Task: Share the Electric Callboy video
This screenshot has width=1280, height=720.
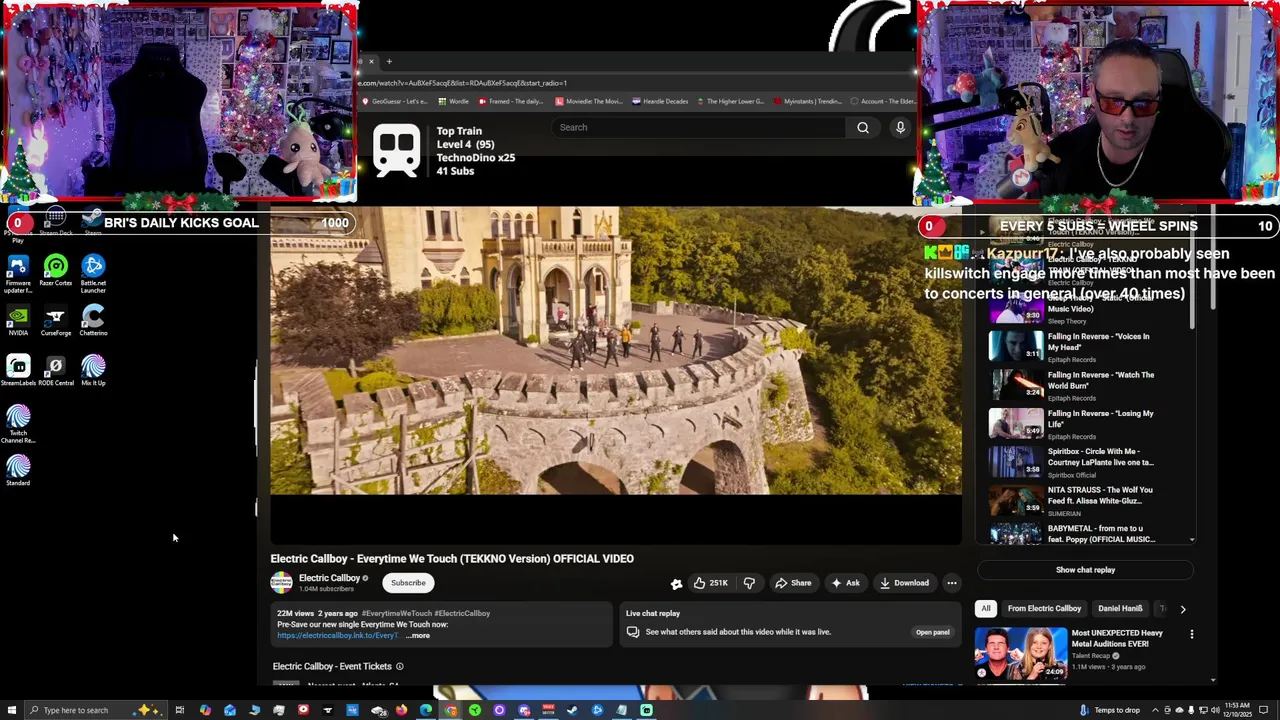Action: click(x=792, y=583)
